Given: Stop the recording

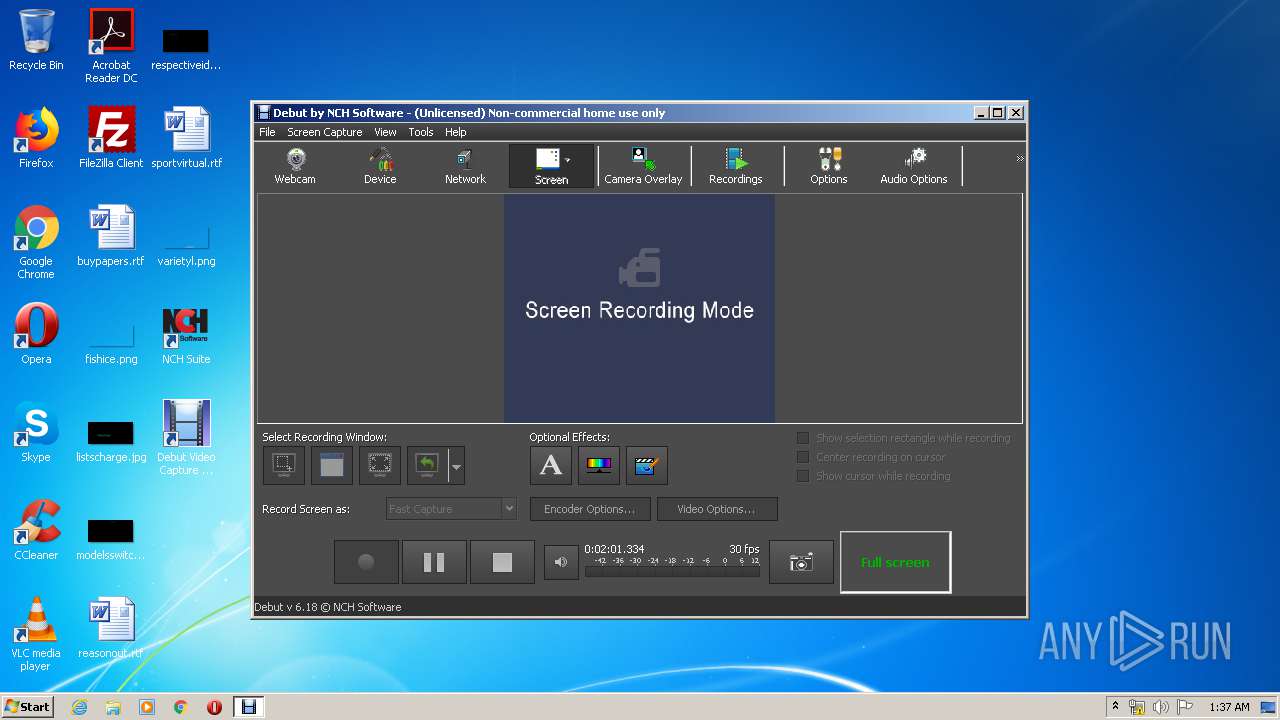Looking at the screenshot, I should click(x=502, y=562).
